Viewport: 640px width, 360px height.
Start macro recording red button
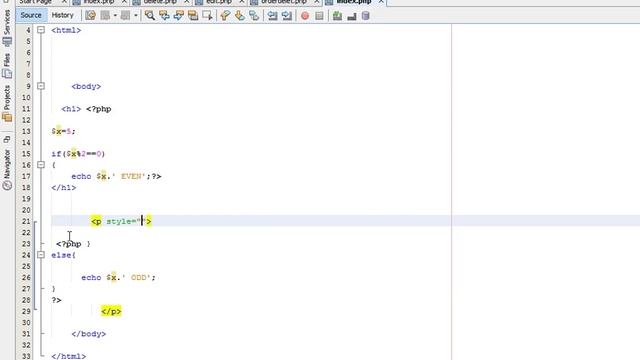(305, 16)
